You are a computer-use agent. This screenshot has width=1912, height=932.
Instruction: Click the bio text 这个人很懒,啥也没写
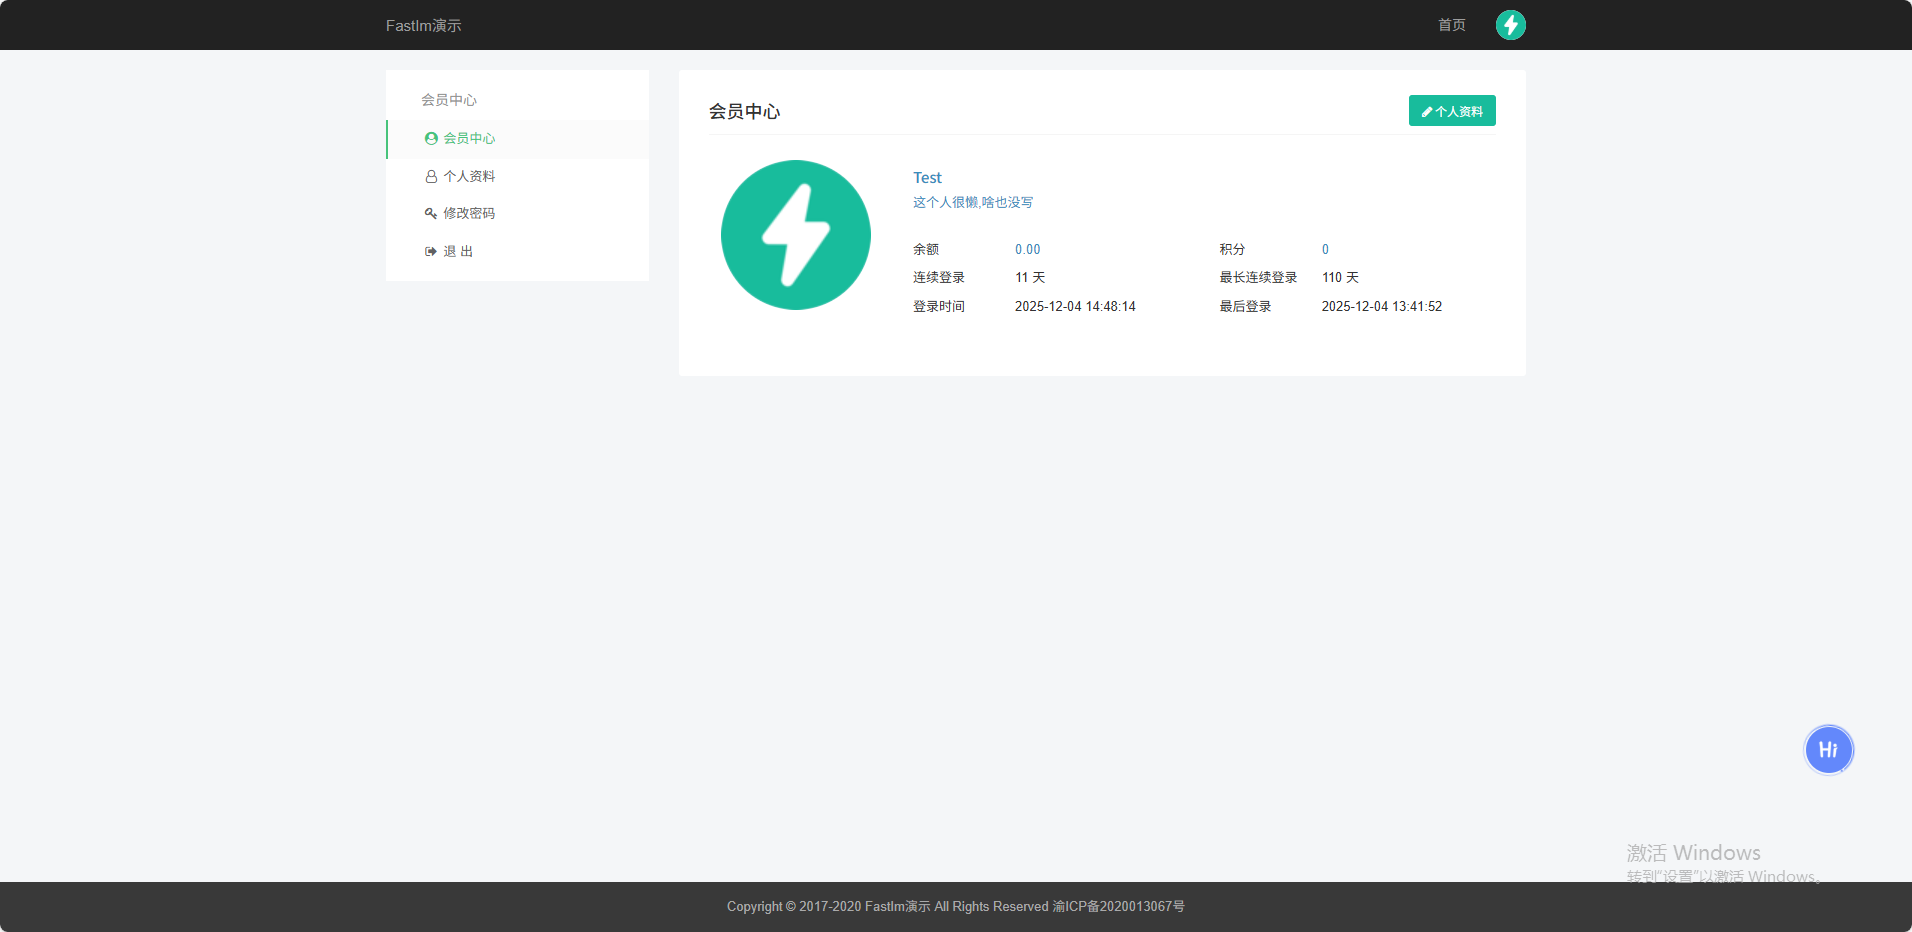(972, 203)
